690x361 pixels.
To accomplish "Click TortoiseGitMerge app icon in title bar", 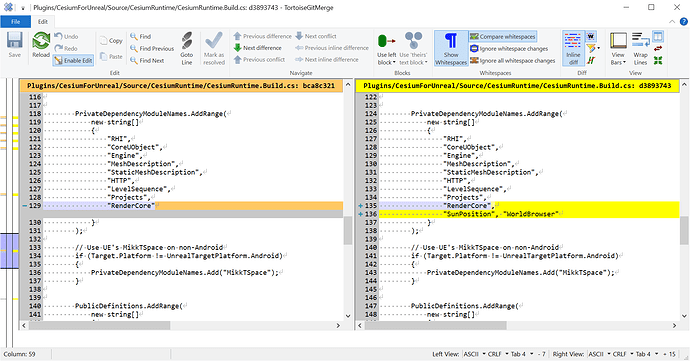I will pos(8,7).
